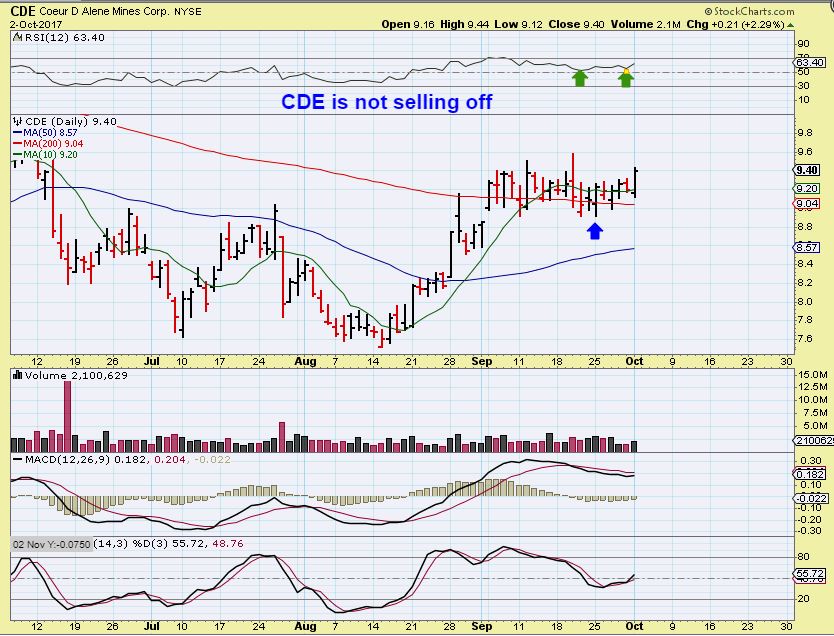Click the Sep label on the bottom date axis
834x636 pixels.
click(x=481, y=626)
